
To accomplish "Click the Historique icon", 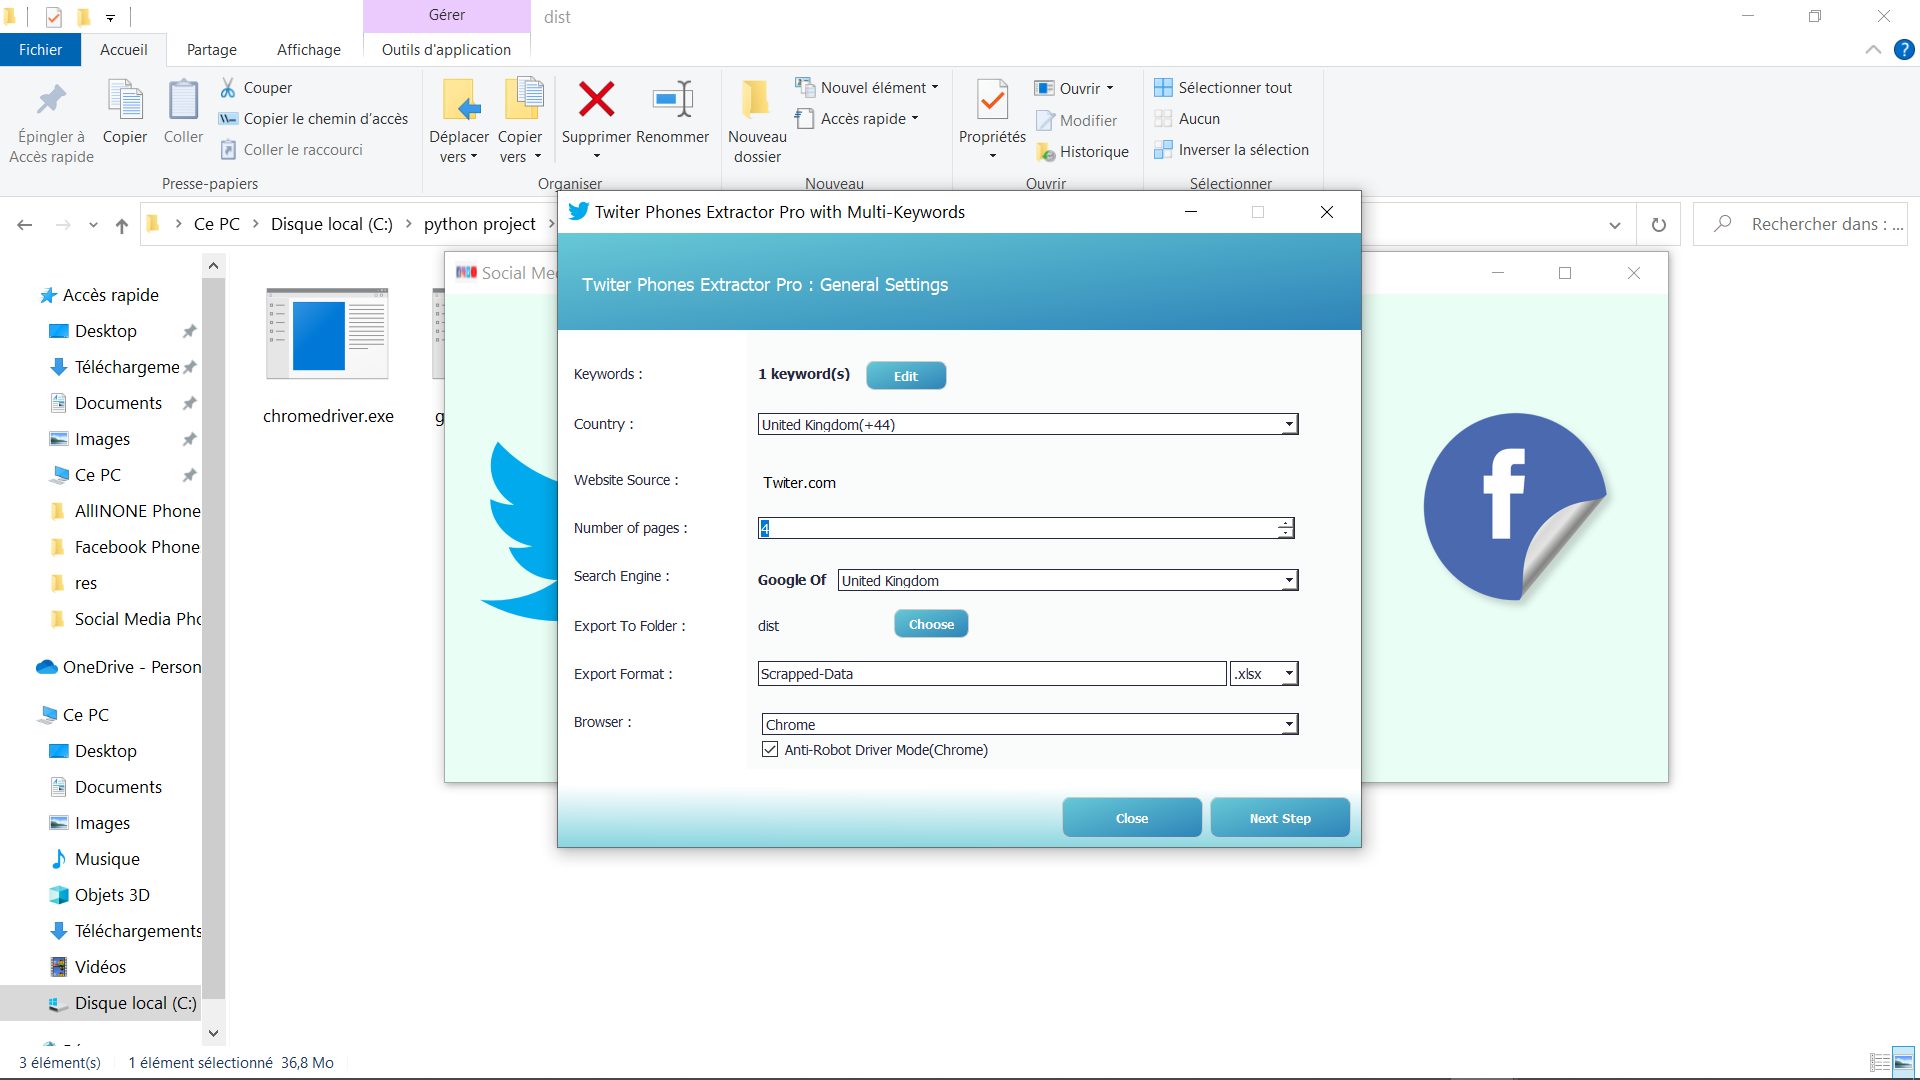I will 1046,152.
